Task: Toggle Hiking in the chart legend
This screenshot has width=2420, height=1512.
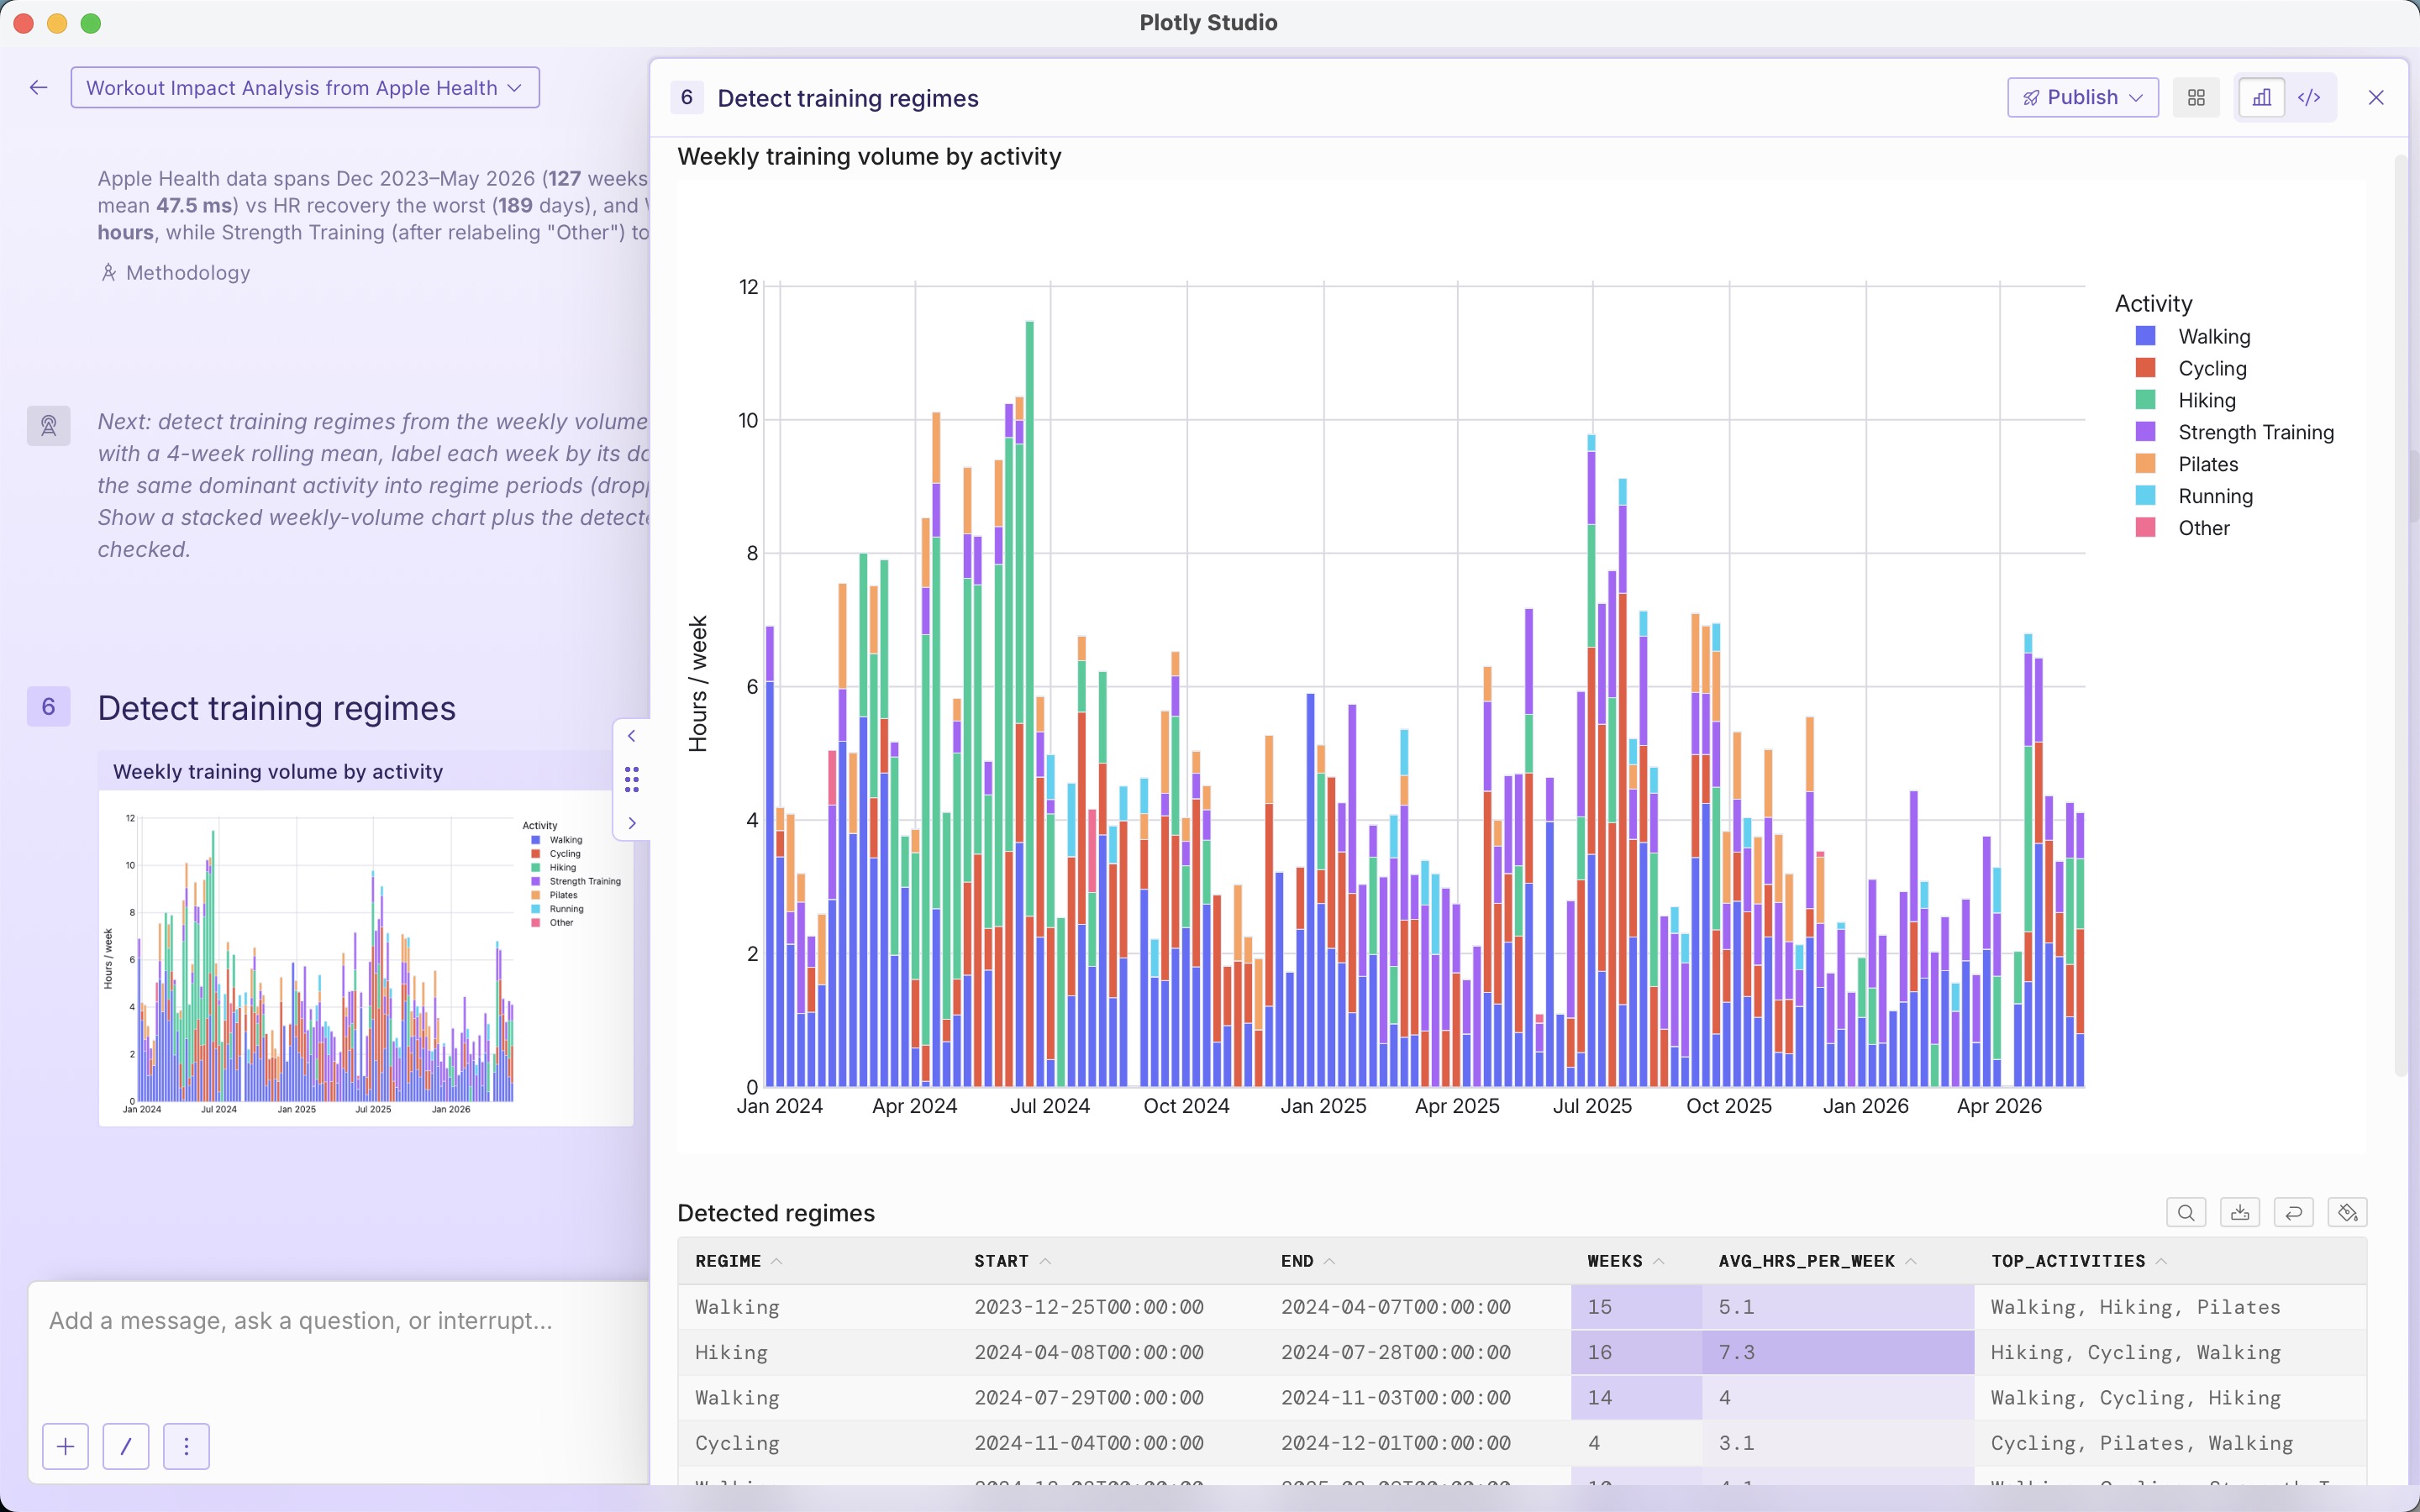Action: pyautogui.click(x=2185, y=401)
